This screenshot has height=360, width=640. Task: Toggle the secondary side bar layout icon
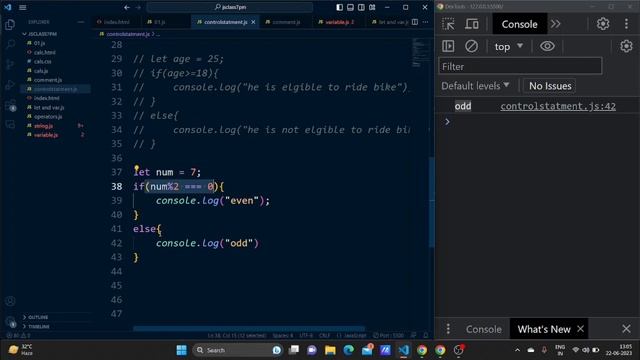tap(361, 7)
